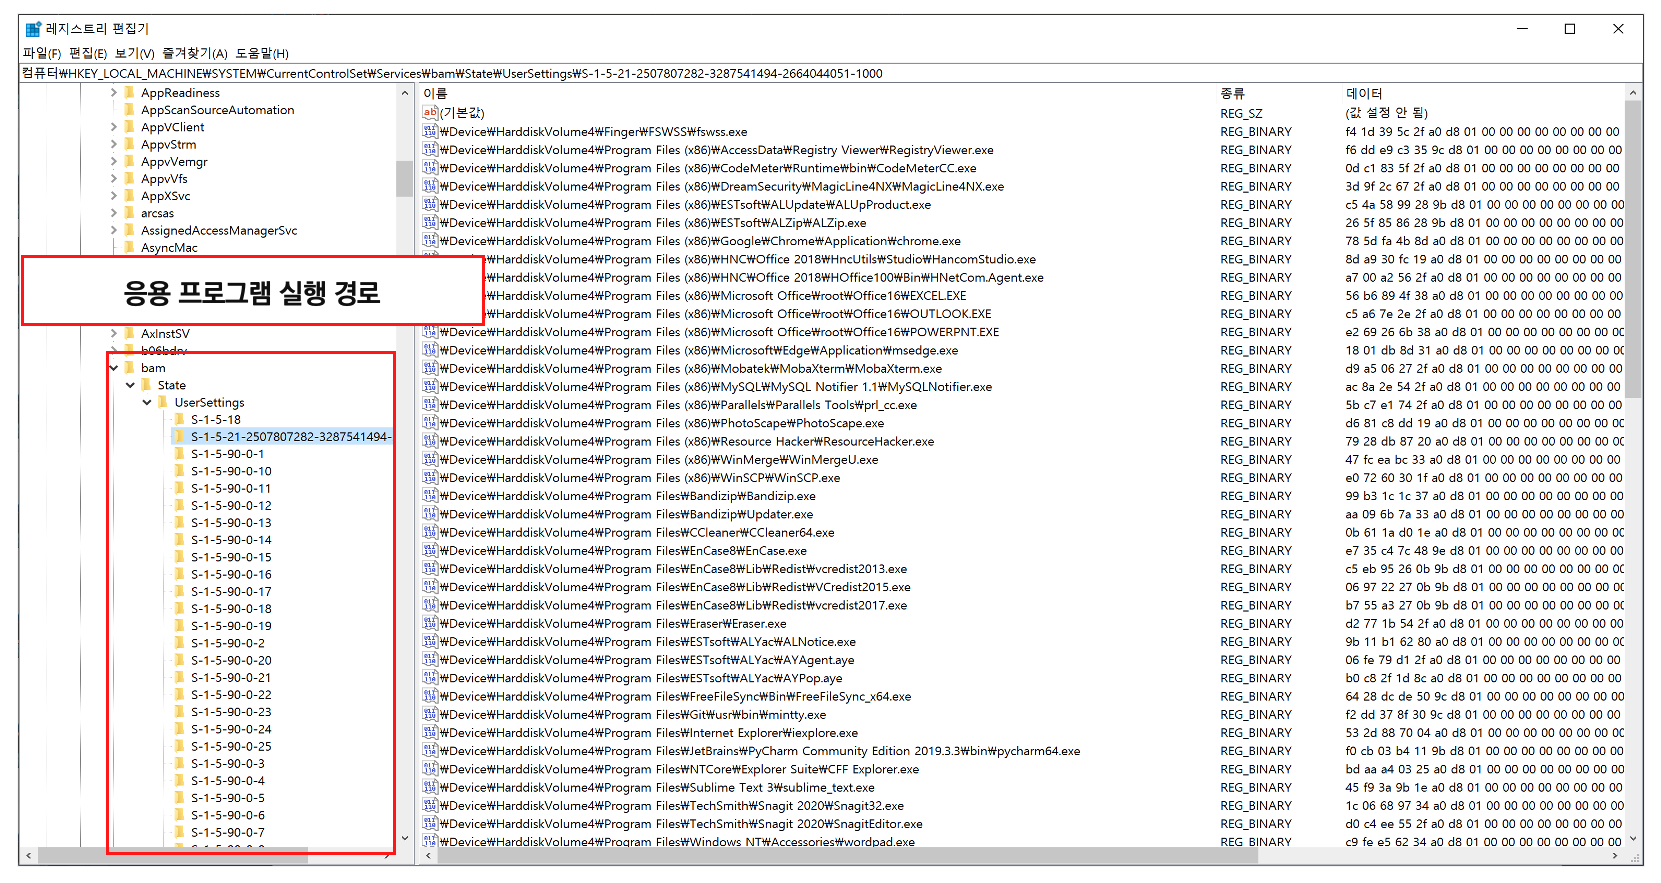Select the chrome.exe binary value icon

[x=430, y=240]
